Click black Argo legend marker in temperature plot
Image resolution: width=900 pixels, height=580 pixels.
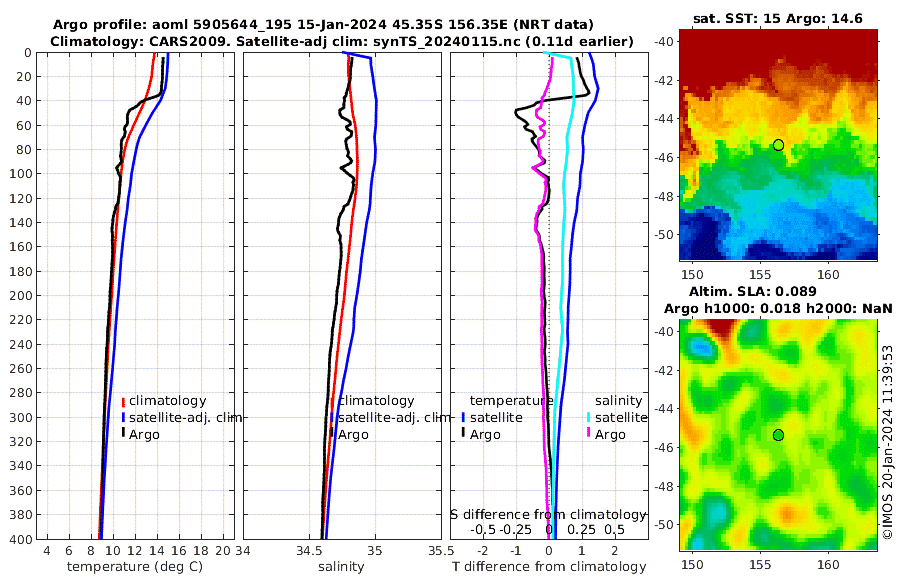point(123,434)
